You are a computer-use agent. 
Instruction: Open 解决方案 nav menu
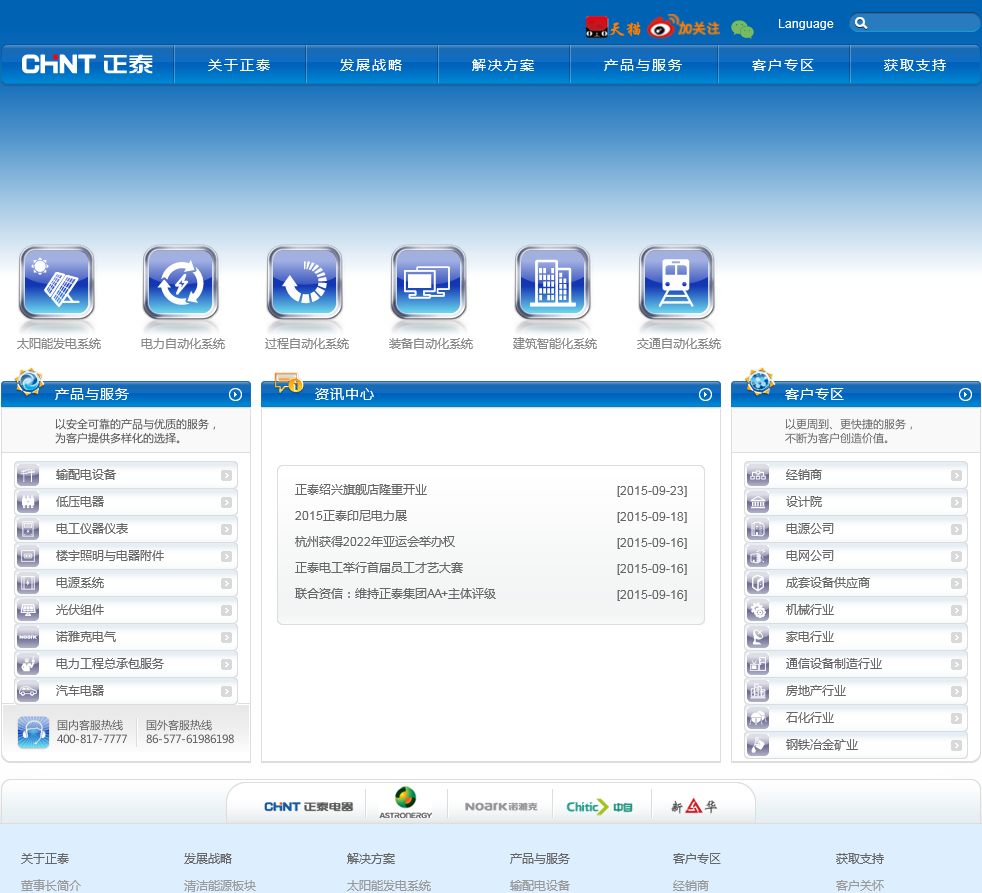(504, 65)
